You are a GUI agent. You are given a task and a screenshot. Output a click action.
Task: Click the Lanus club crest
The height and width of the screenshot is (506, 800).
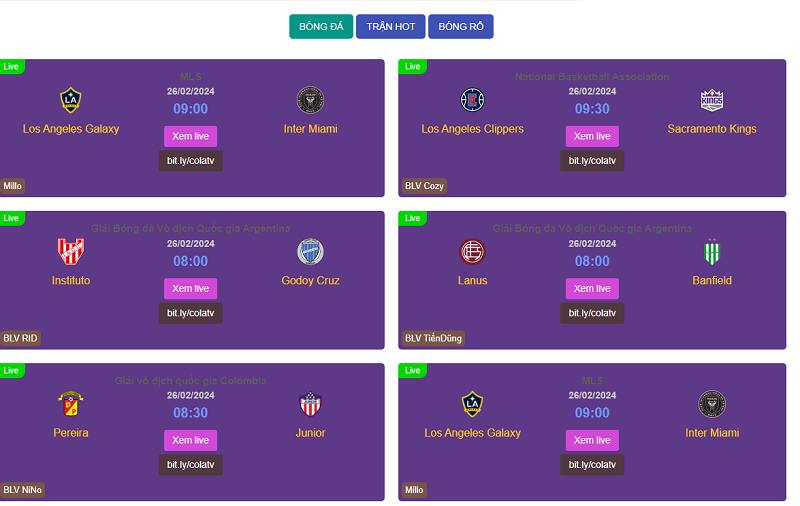472,251
